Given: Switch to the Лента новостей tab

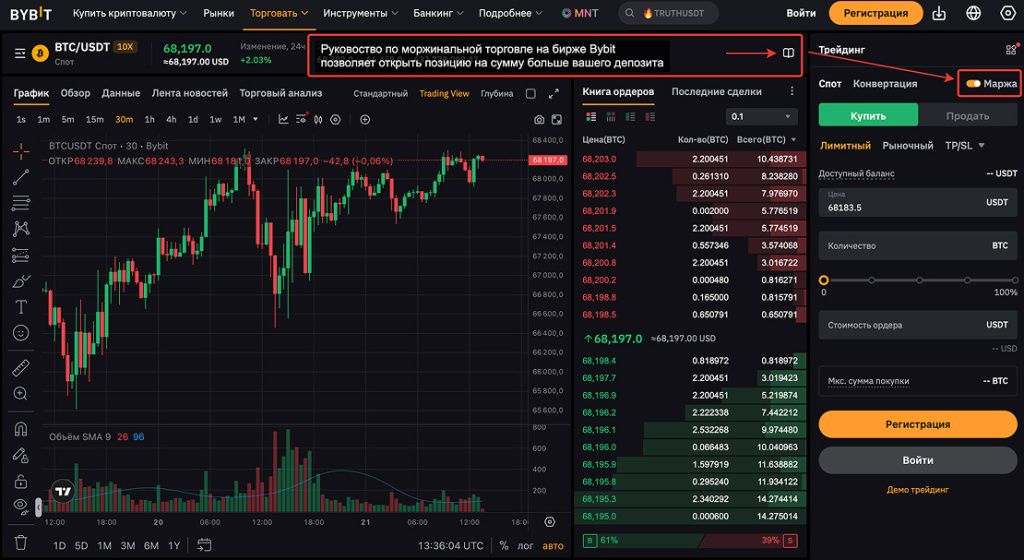Looking at the screenshot, I should tap(189, 93).
